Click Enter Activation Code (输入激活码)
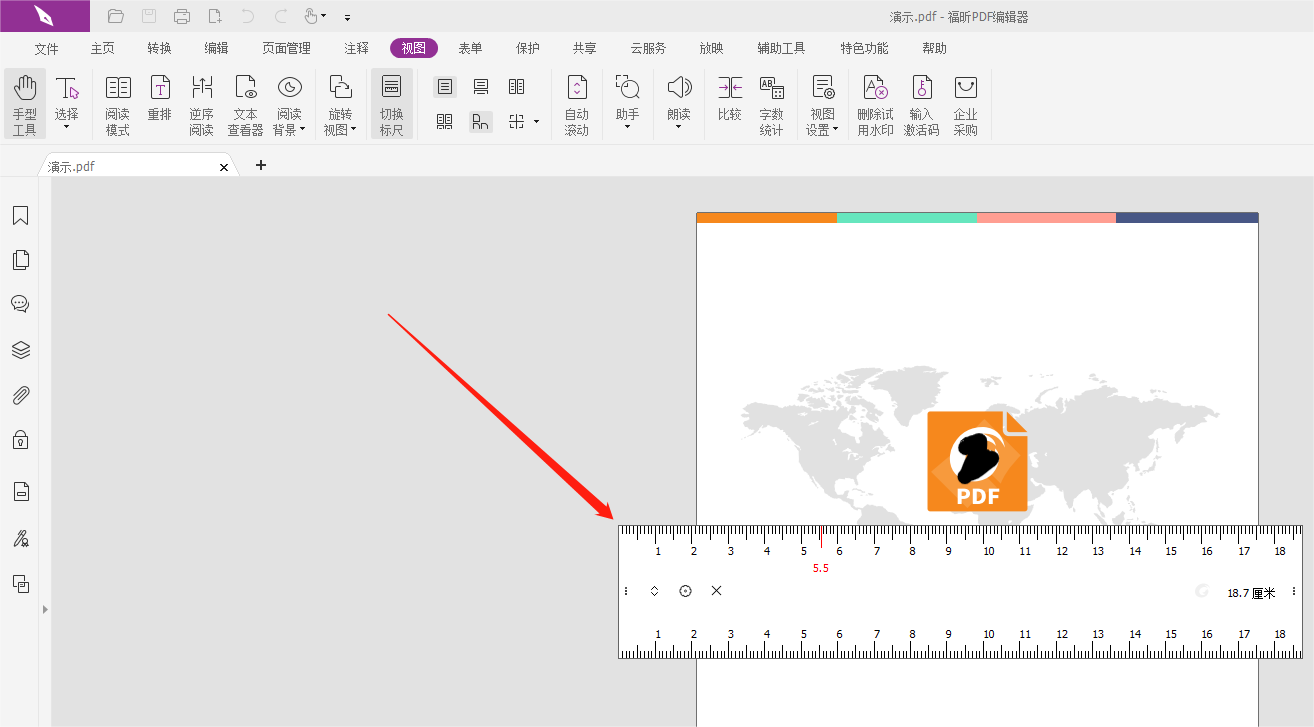Screen dimensions: 1314x727 (921, 104)
